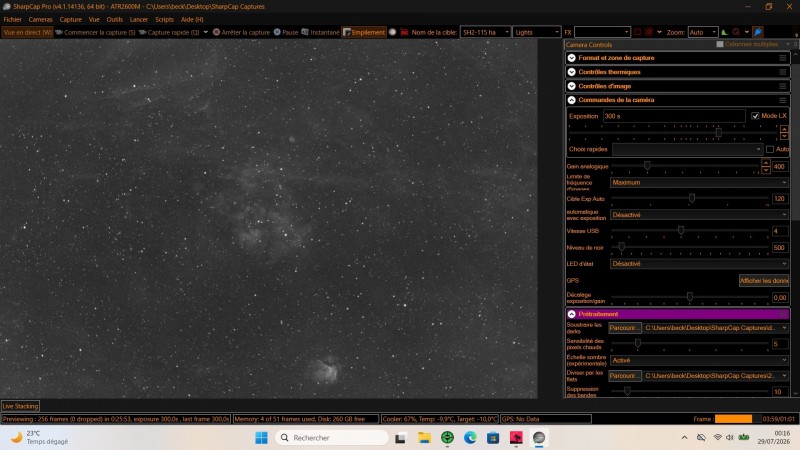Open the Outils menu
Viewport: 800px width, 450px height.
click(114, 19)
